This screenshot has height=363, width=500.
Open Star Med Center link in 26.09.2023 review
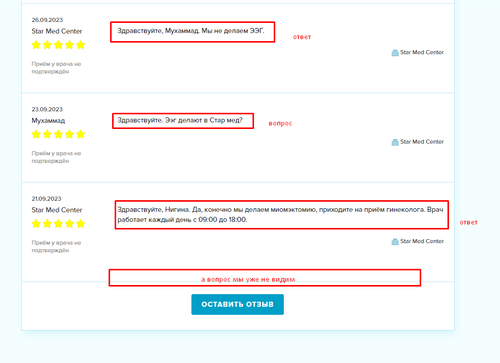coord(422,52)
